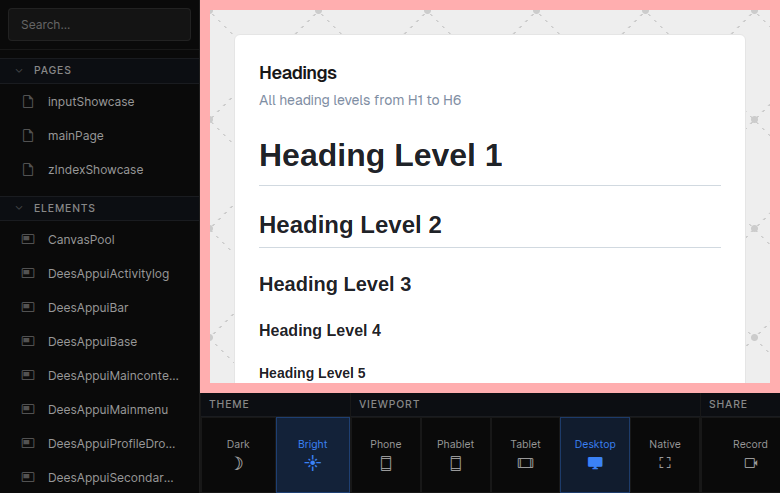Click the Search input field
The height and width of the screenshot is (493, 780).
click(x=99, y=25)
